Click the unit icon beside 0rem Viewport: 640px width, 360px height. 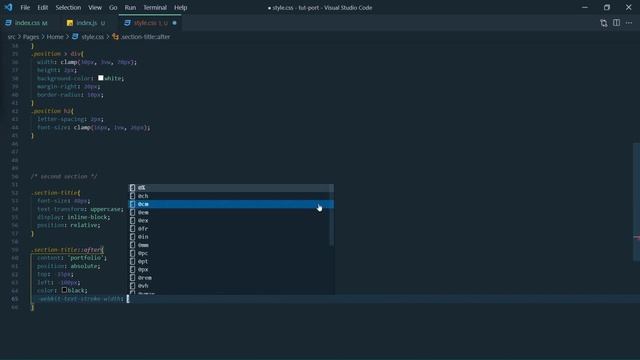click(132, 278)
